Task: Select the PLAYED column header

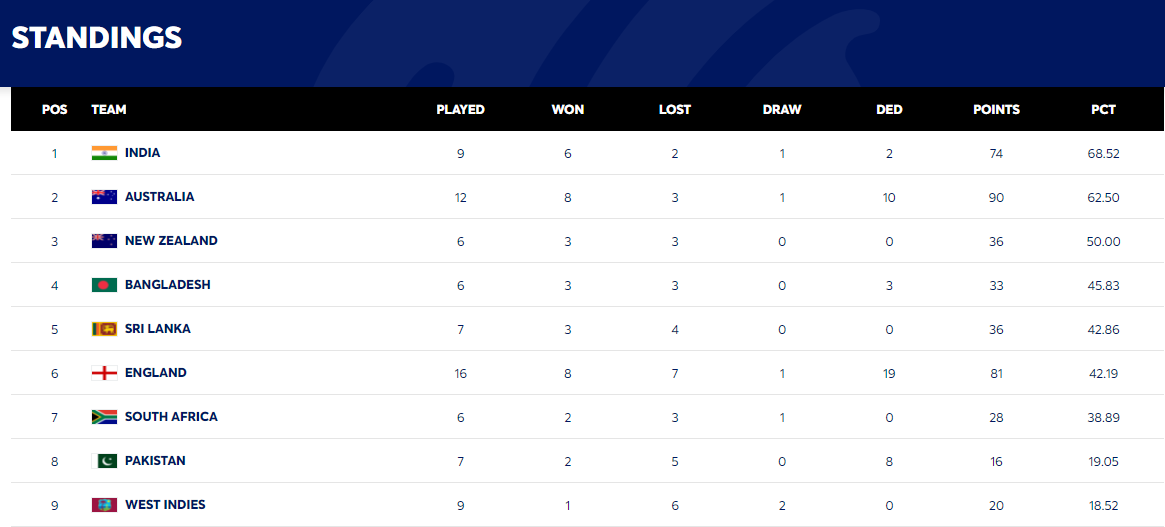Action: pyautogui.click(x=461, y=109)
